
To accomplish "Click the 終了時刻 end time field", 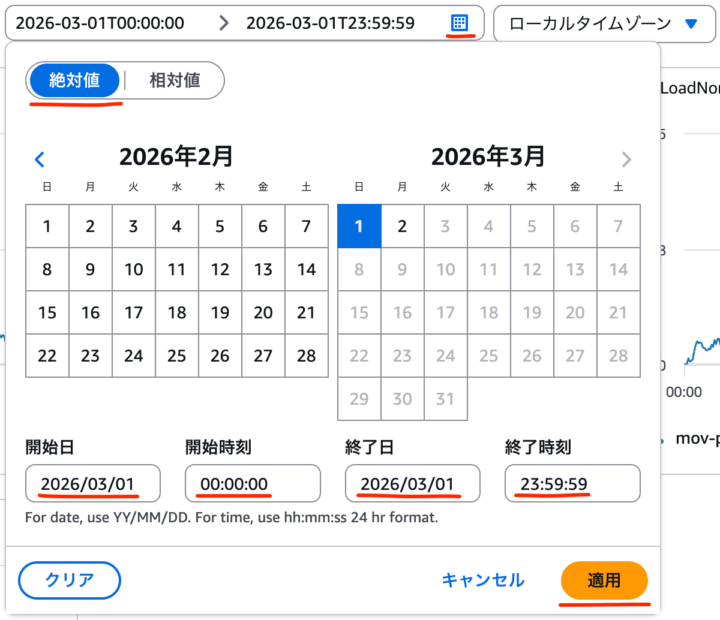I will 572,484.
